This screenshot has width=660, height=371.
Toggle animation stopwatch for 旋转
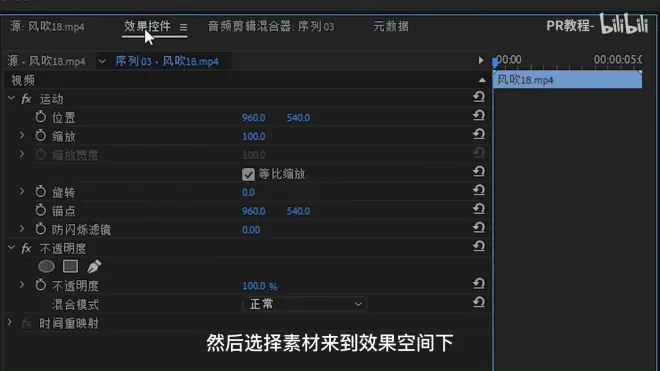[x=40, y=191]
